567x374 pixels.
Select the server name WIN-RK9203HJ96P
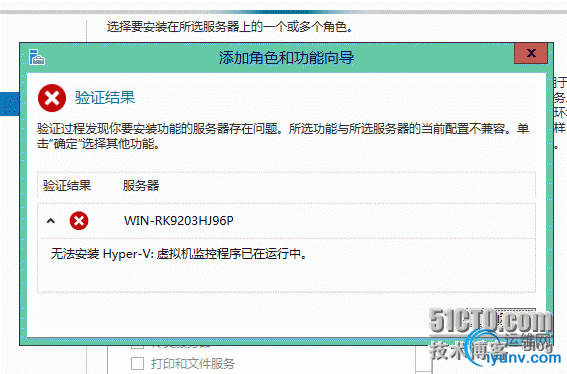(179, 220)
